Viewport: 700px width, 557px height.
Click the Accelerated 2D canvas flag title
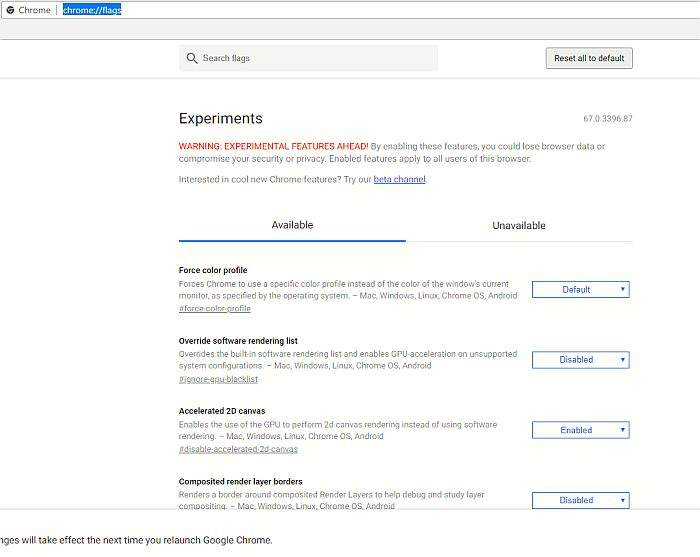coord(222,411)
